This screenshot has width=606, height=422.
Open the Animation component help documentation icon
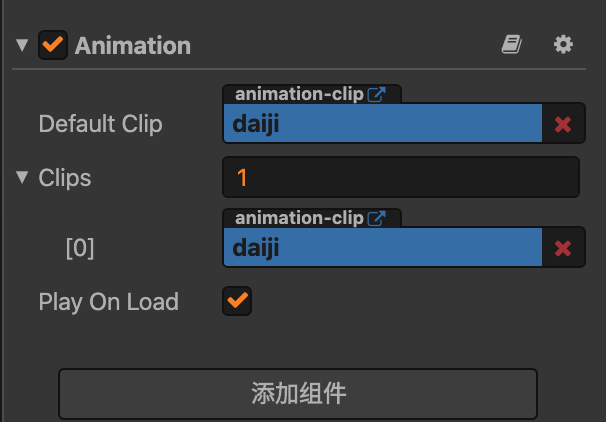coord(512,45)
